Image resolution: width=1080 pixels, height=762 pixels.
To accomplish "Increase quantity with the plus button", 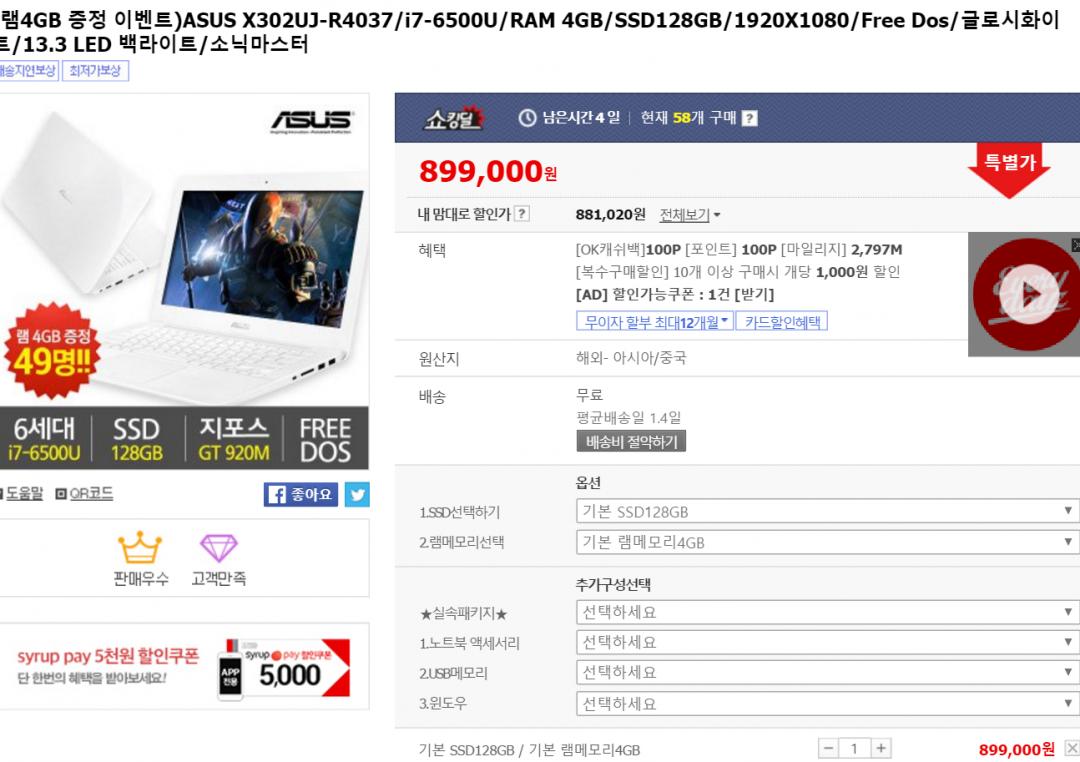I will pyautogui.click(x=880, y=748).
